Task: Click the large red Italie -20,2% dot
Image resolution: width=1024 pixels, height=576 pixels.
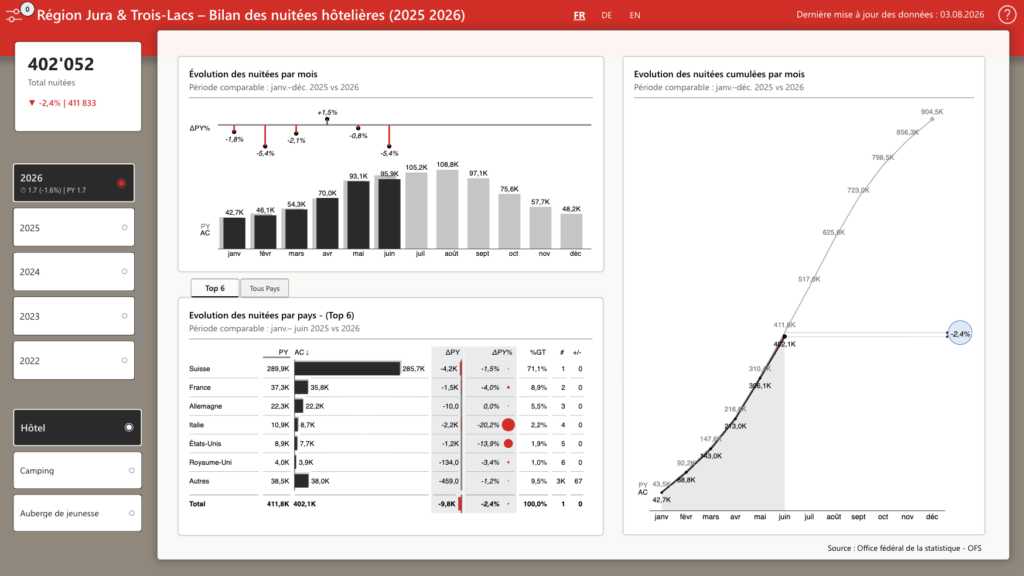Action: pos(508,425)
